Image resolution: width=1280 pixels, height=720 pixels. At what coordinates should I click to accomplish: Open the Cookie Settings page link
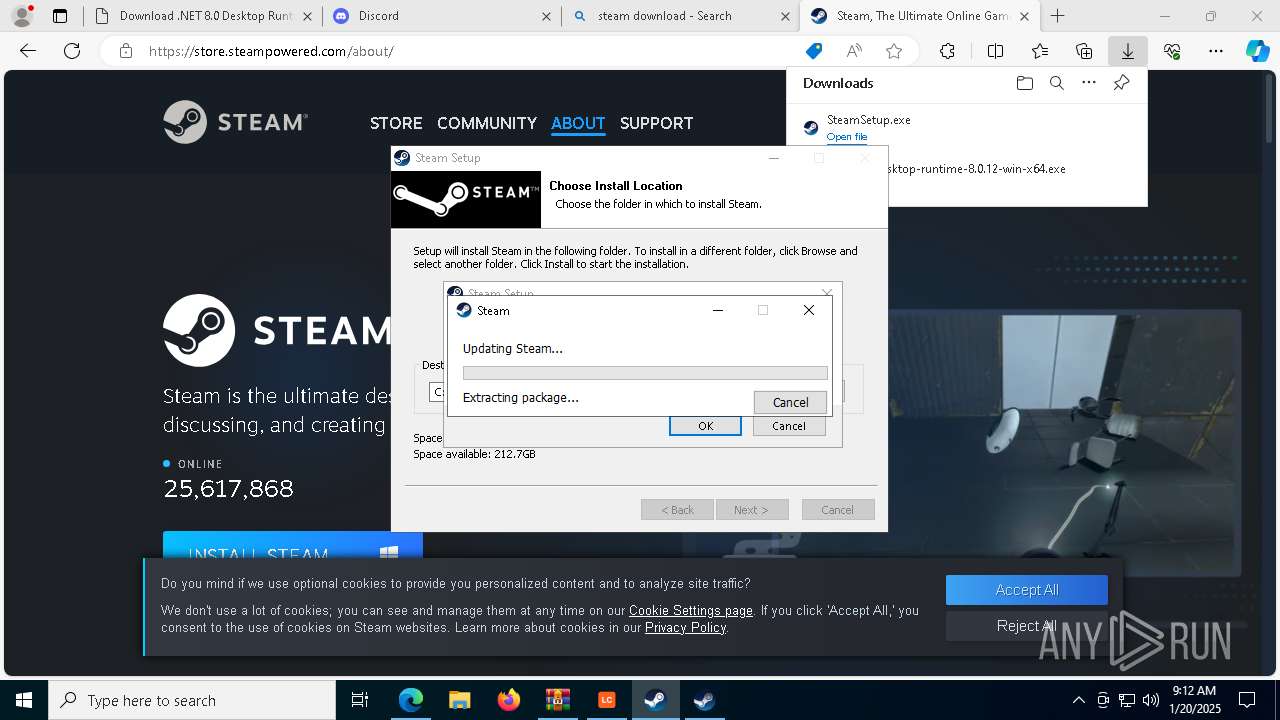691,610
